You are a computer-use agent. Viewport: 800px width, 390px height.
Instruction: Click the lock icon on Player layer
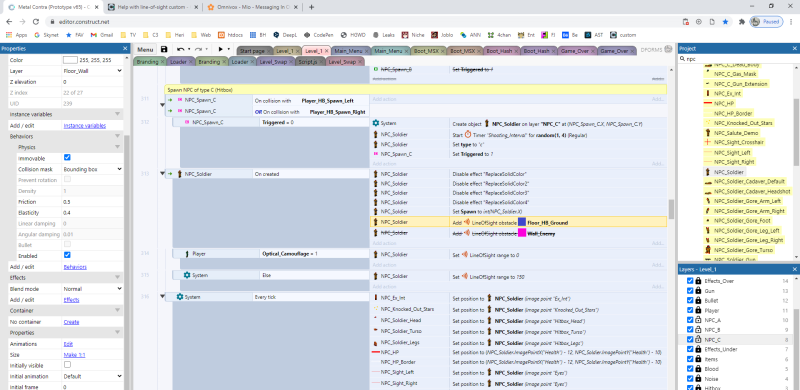pyautogui.click(x=698, y=310)
